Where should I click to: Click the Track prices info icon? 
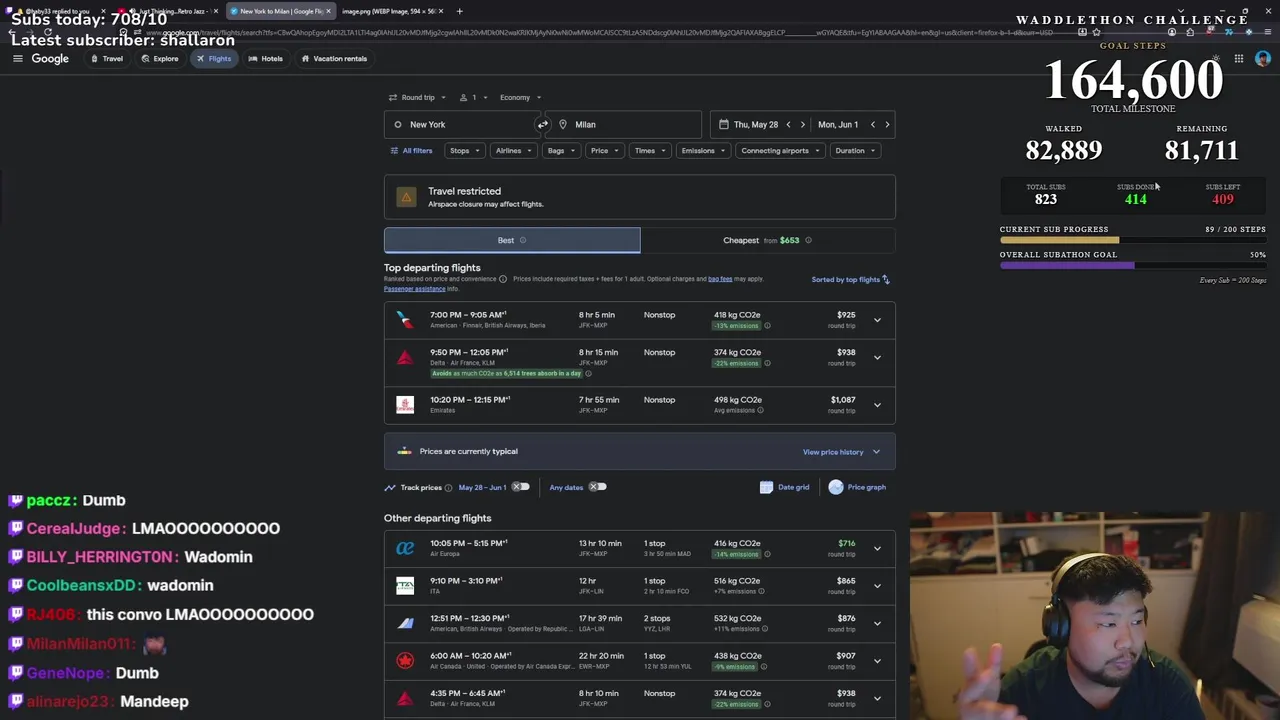(448, 488)
